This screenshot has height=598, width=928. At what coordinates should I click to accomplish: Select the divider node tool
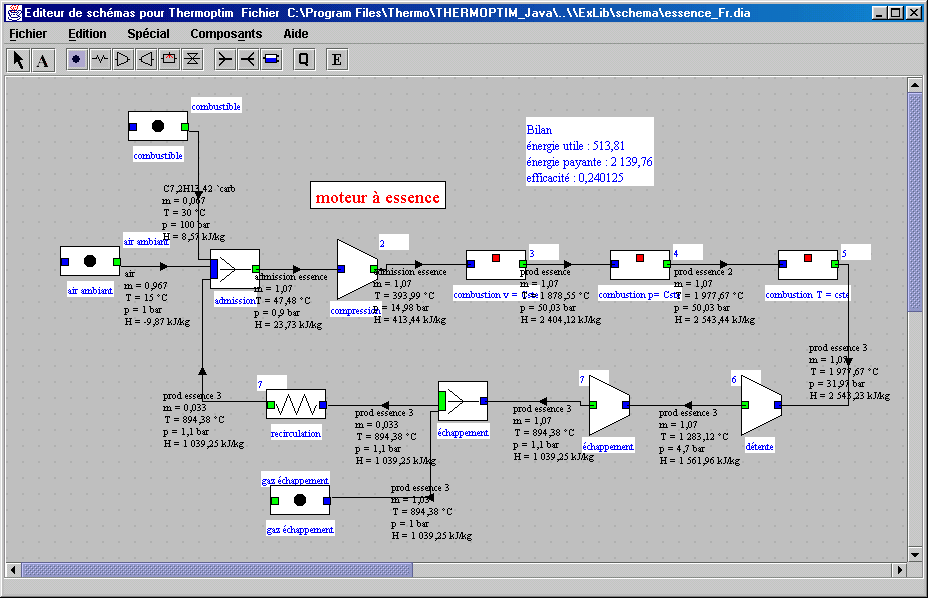(x=248, y=59)
